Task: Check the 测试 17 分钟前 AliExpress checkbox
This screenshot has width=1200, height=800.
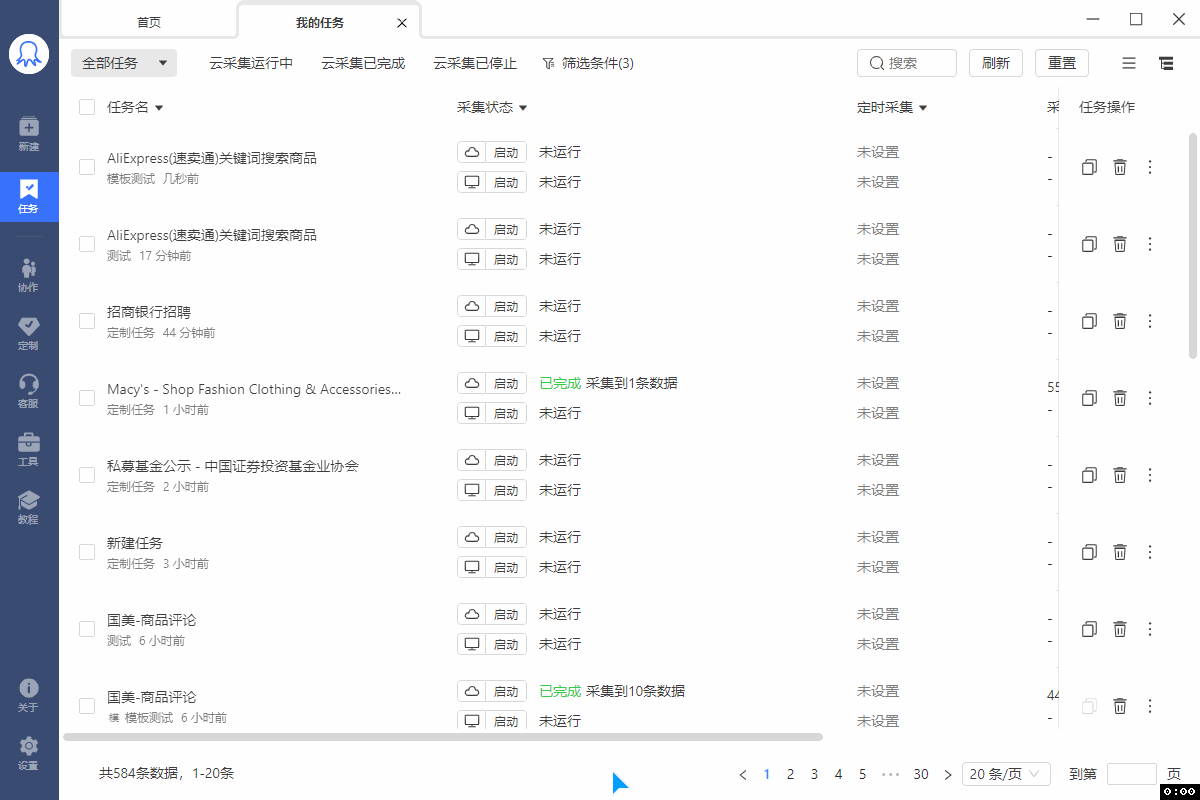Action: coord(87,244)
